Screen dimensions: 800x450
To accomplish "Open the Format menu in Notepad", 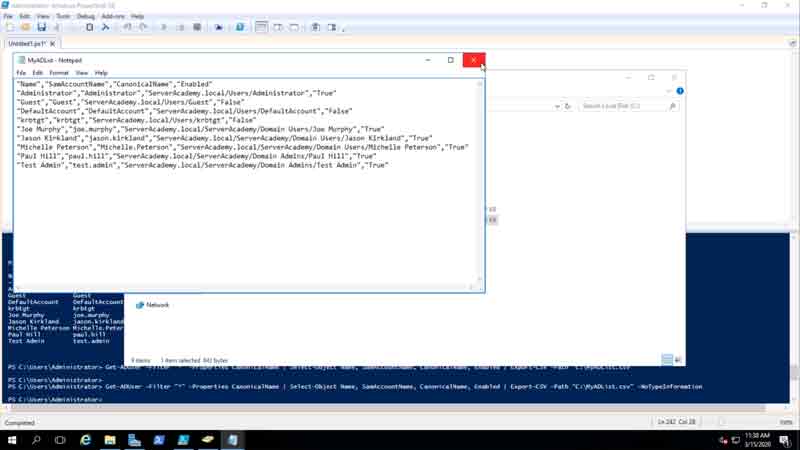I will pos(59,73).
